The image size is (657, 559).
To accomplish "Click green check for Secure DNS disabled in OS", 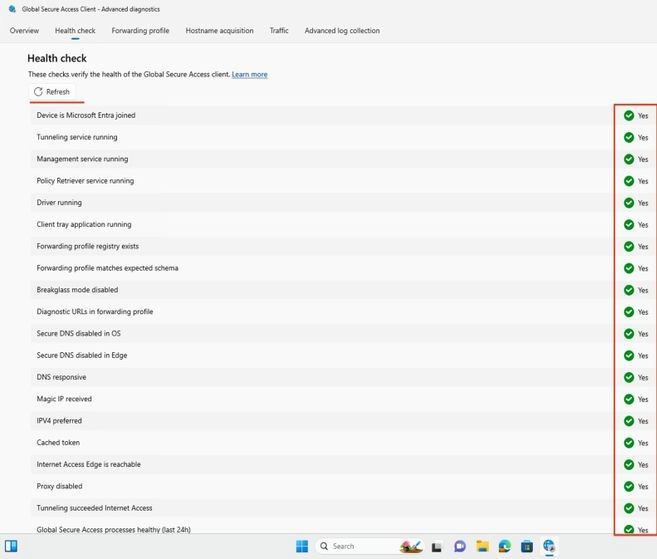I will [x=629, y=334].
